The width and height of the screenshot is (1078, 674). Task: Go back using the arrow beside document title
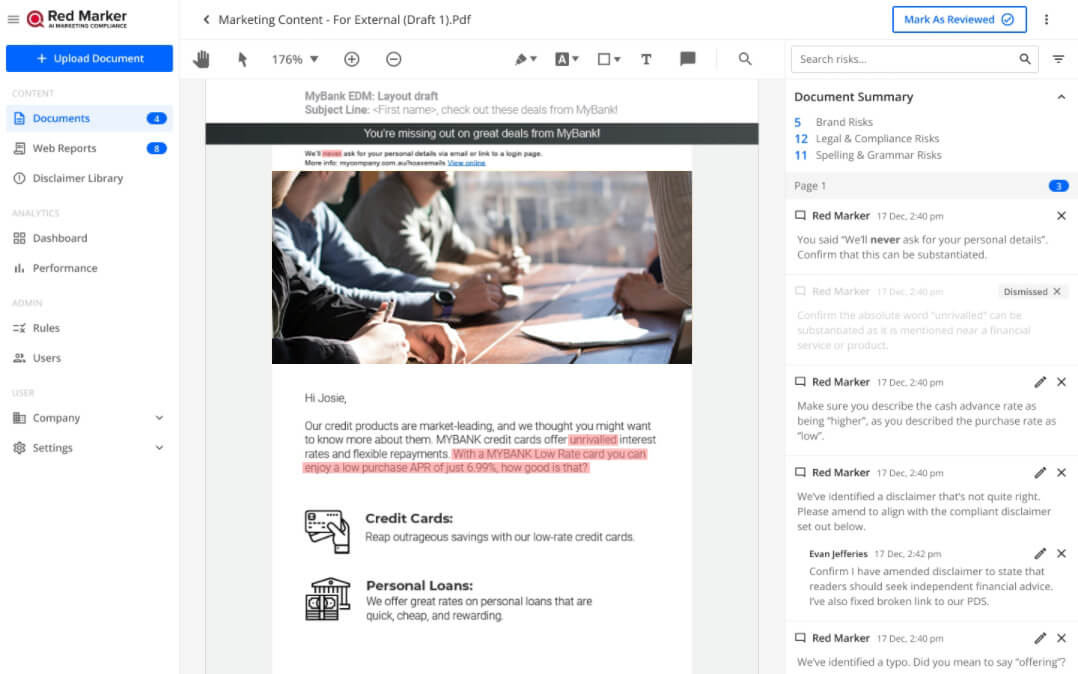click(x=206, y=19)
